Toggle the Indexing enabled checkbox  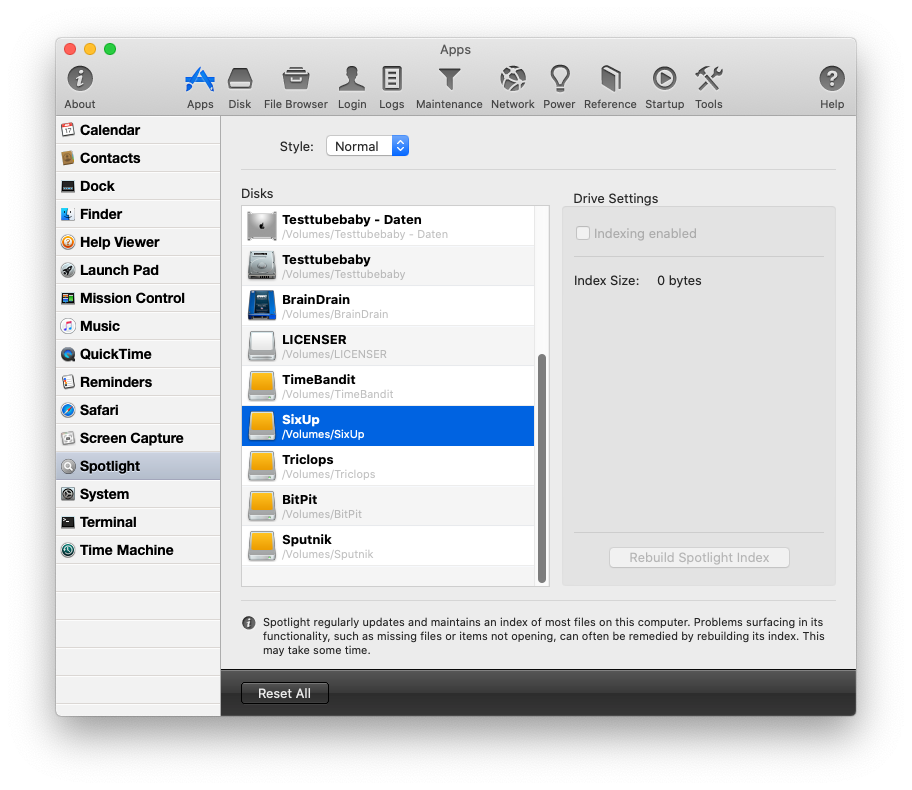(583, 233)
